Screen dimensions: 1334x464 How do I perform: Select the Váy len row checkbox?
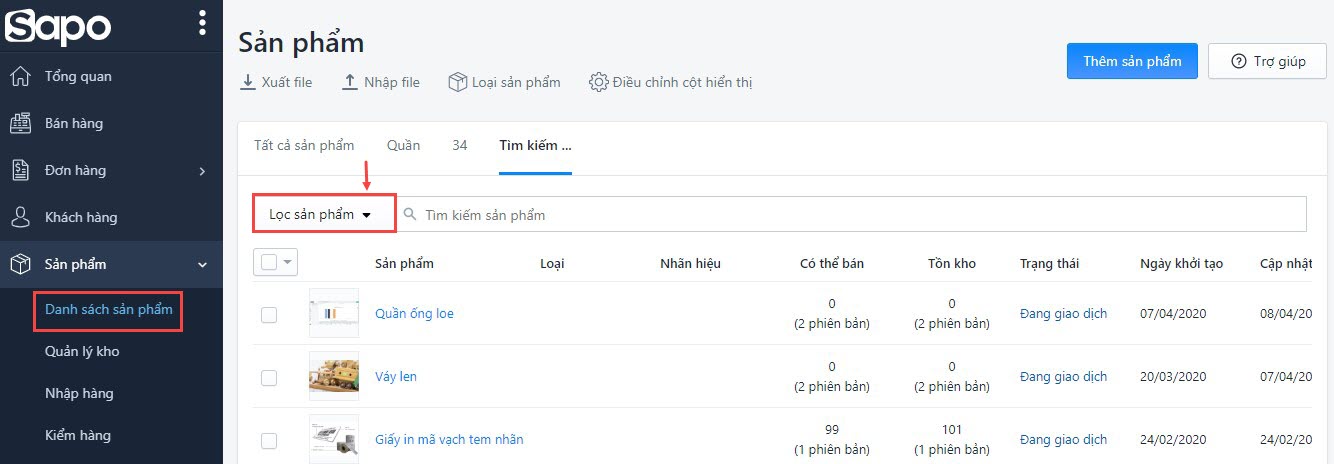(x=268, y=377)
